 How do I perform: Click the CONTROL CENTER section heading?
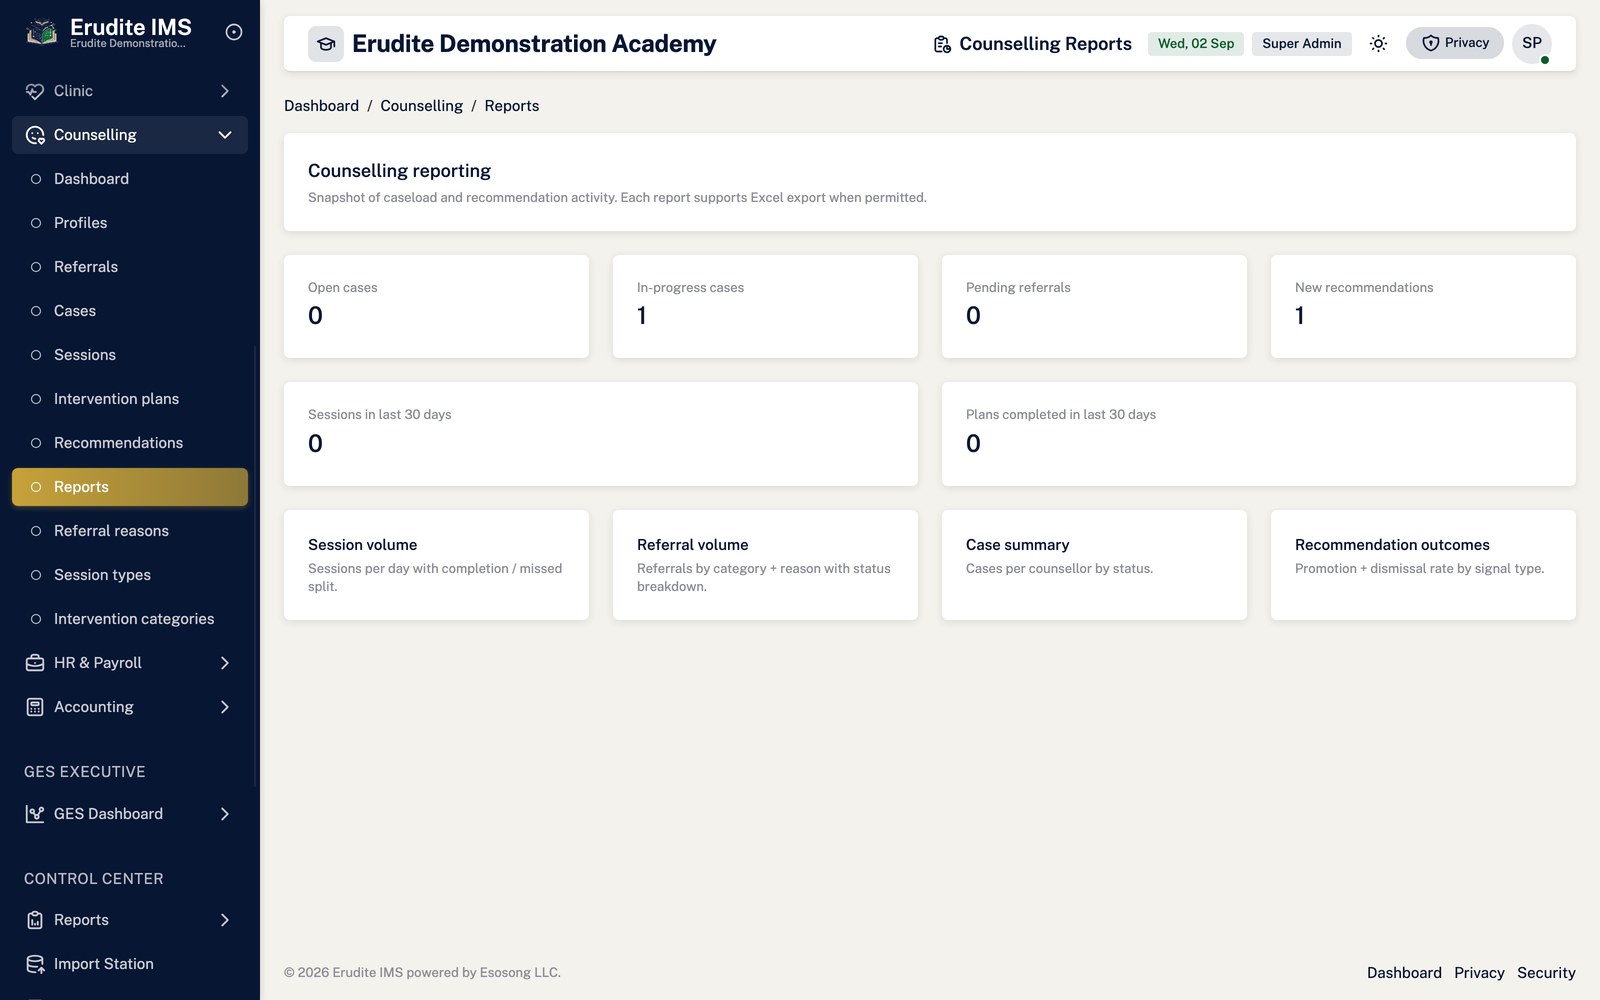point(94,879)
